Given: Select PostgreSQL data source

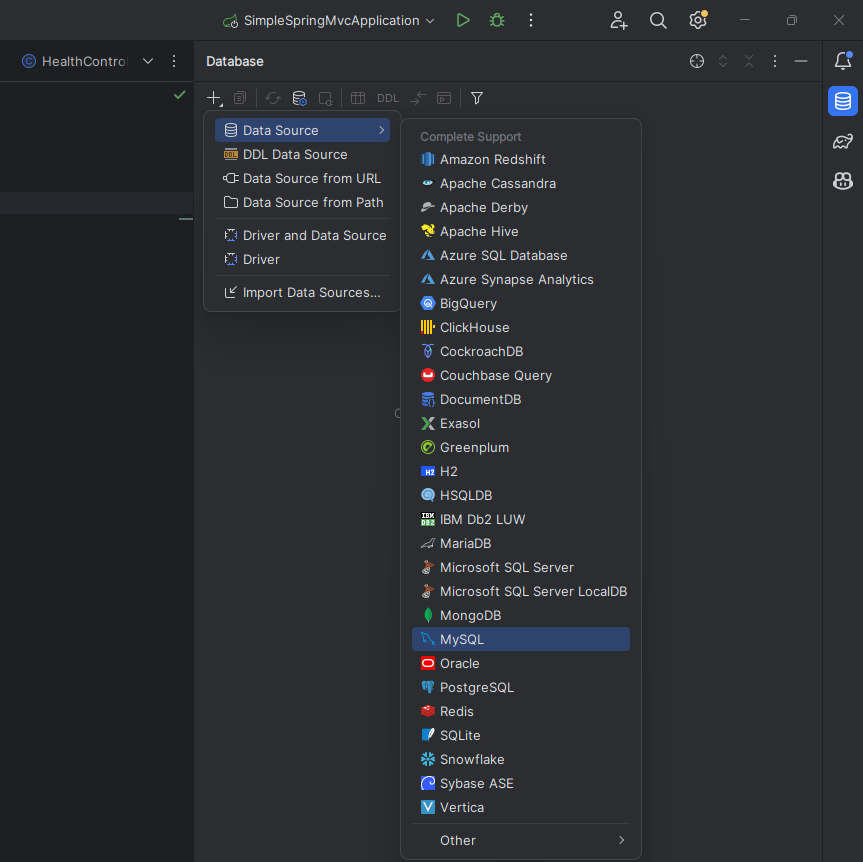Looking at the screenshot, I should click(x=521, y=687).
